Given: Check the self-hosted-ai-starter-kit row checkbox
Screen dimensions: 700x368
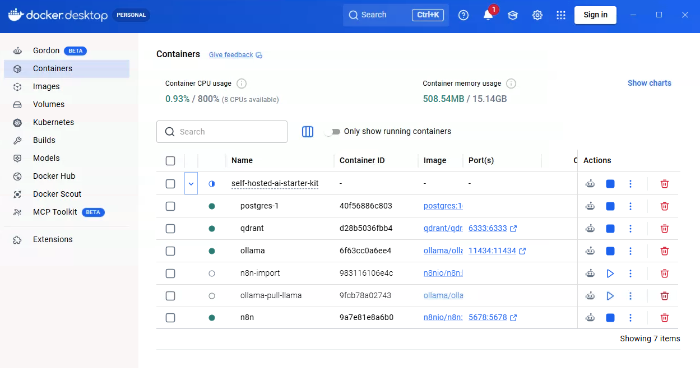Looking at the screenshot, I should point(170,184).
